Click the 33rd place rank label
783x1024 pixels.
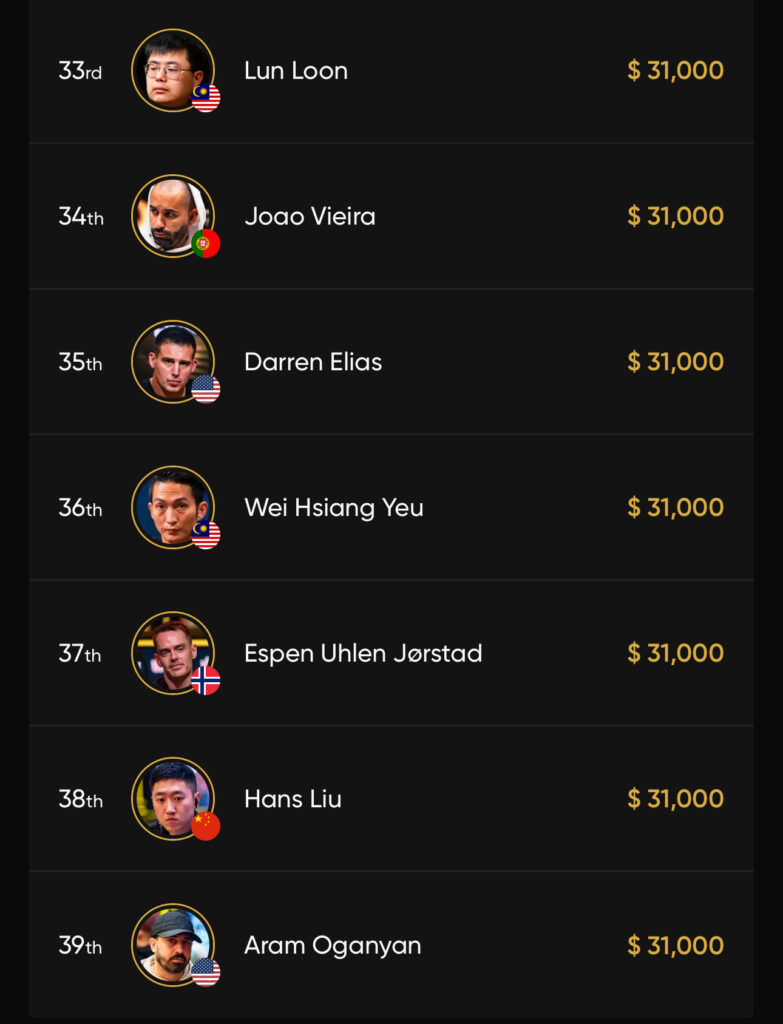pos(80,71)
